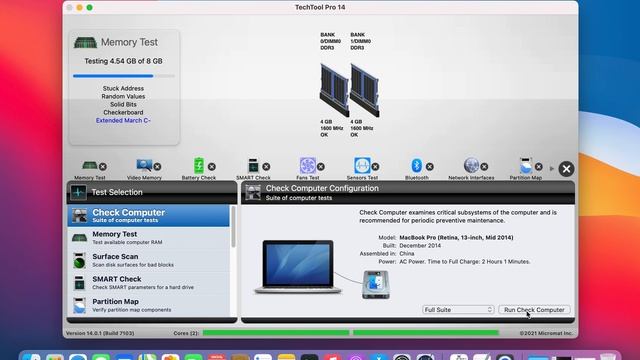640x360 pixels.
Task: Click the BANK 1/DIMM0 memory module graphic
Action: (x=364, y=90)
